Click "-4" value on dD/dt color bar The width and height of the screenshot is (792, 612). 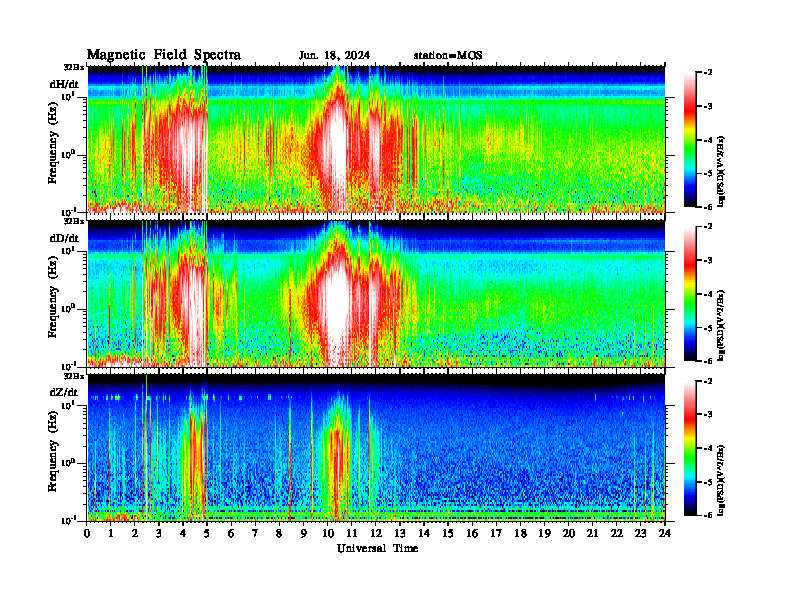coord(708,294)
